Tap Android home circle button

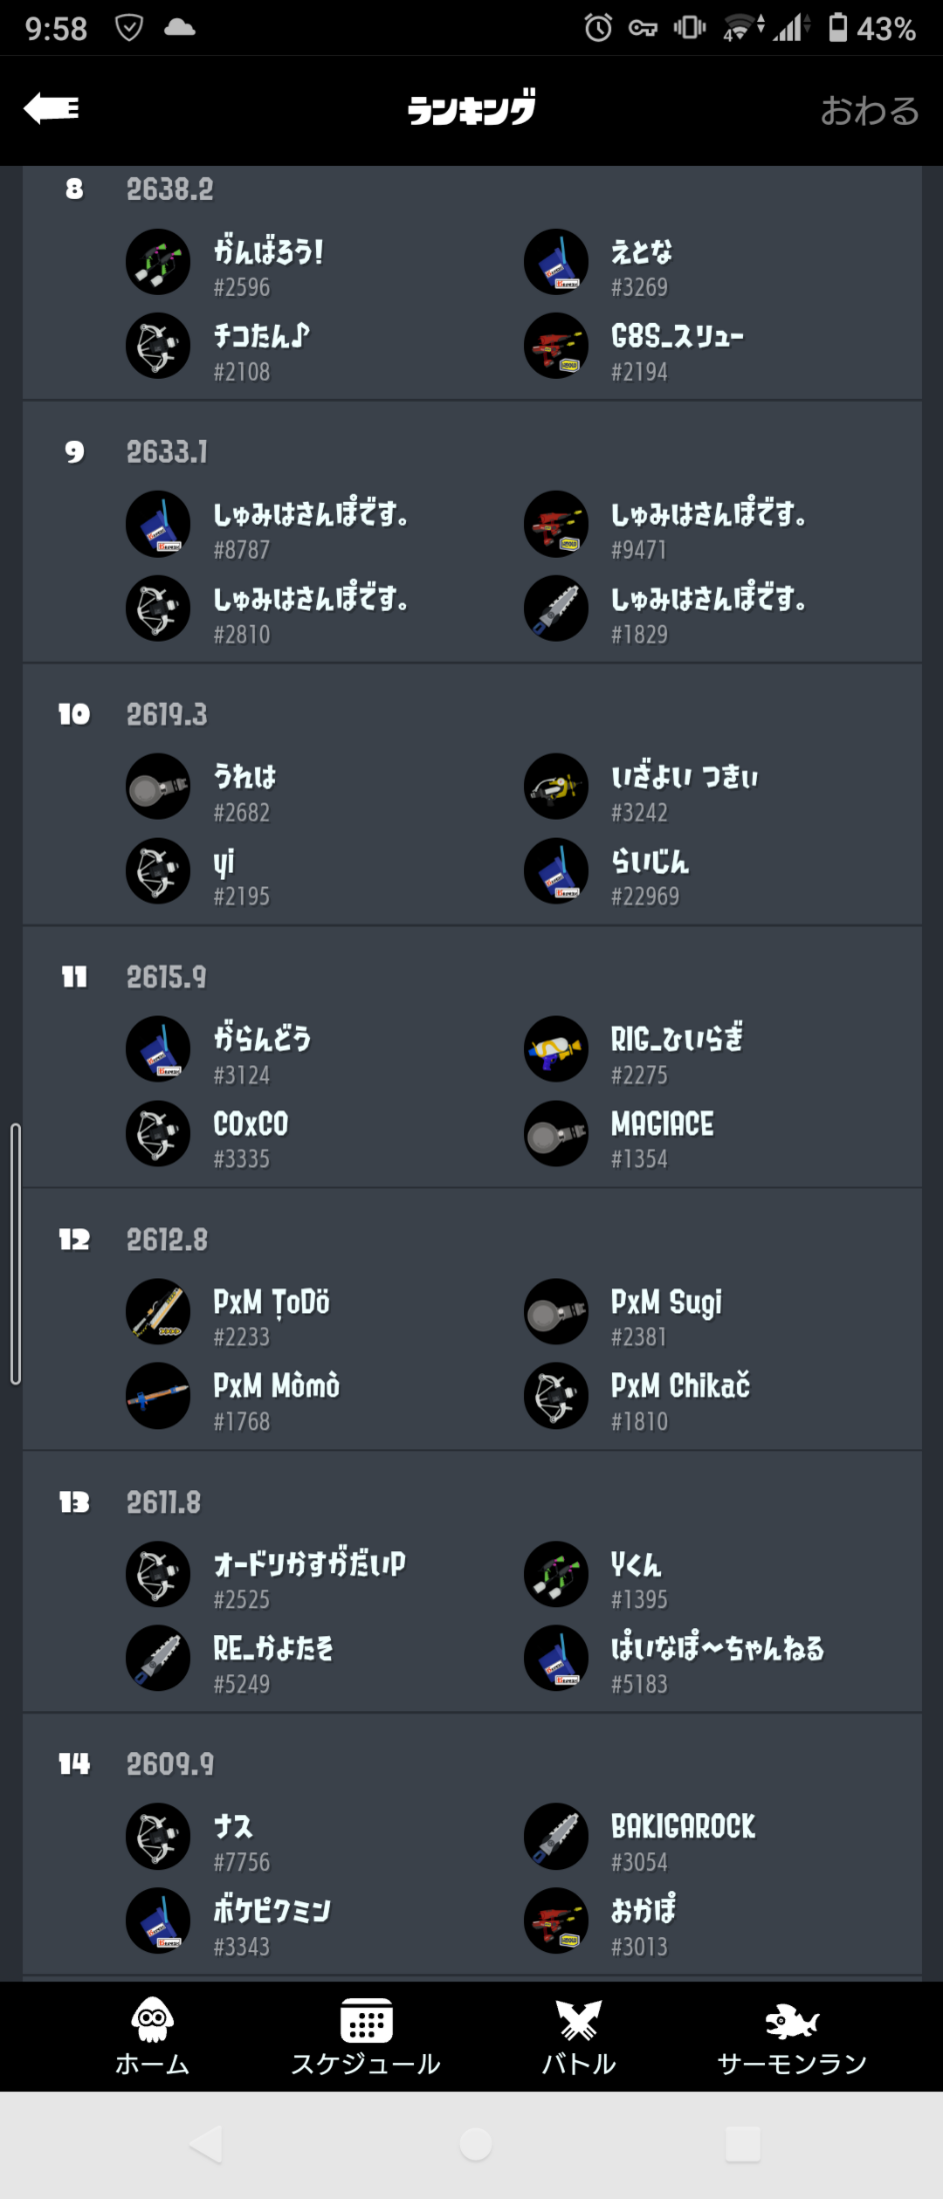tap(475, 2144)
